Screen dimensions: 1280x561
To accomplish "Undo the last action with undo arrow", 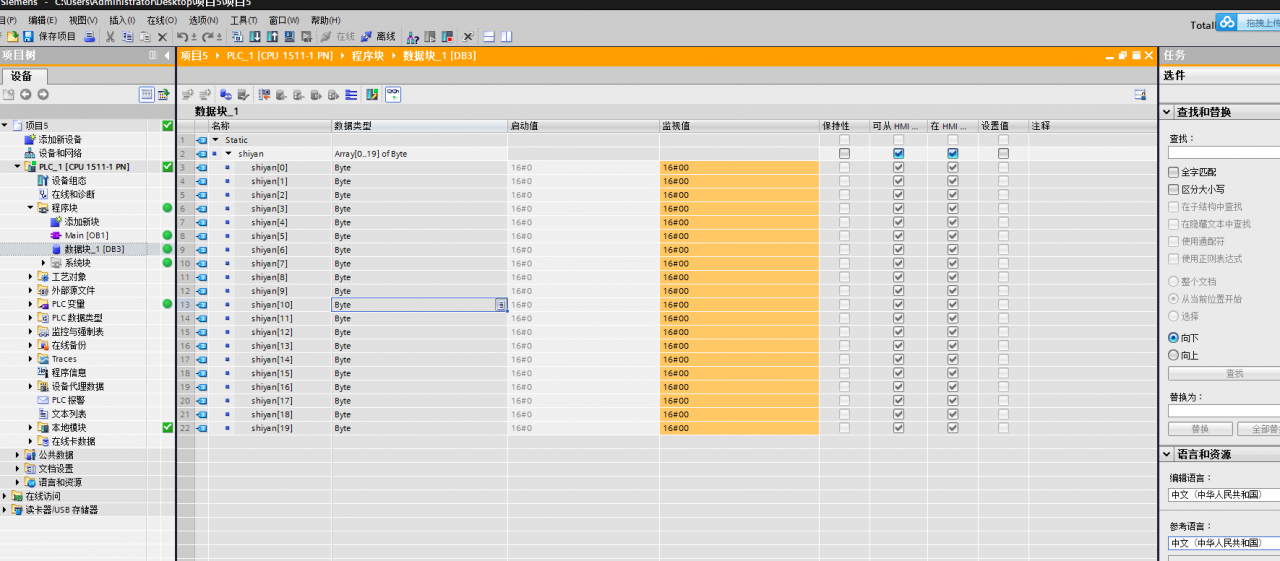I will click(183, 36).
